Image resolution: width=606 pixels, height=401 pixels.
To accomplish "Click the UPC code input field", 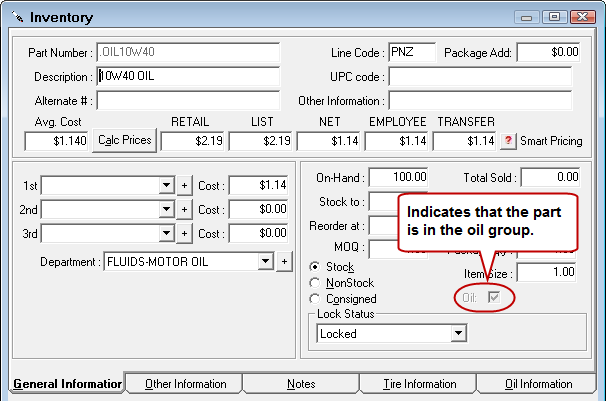I will coord(479,76).
